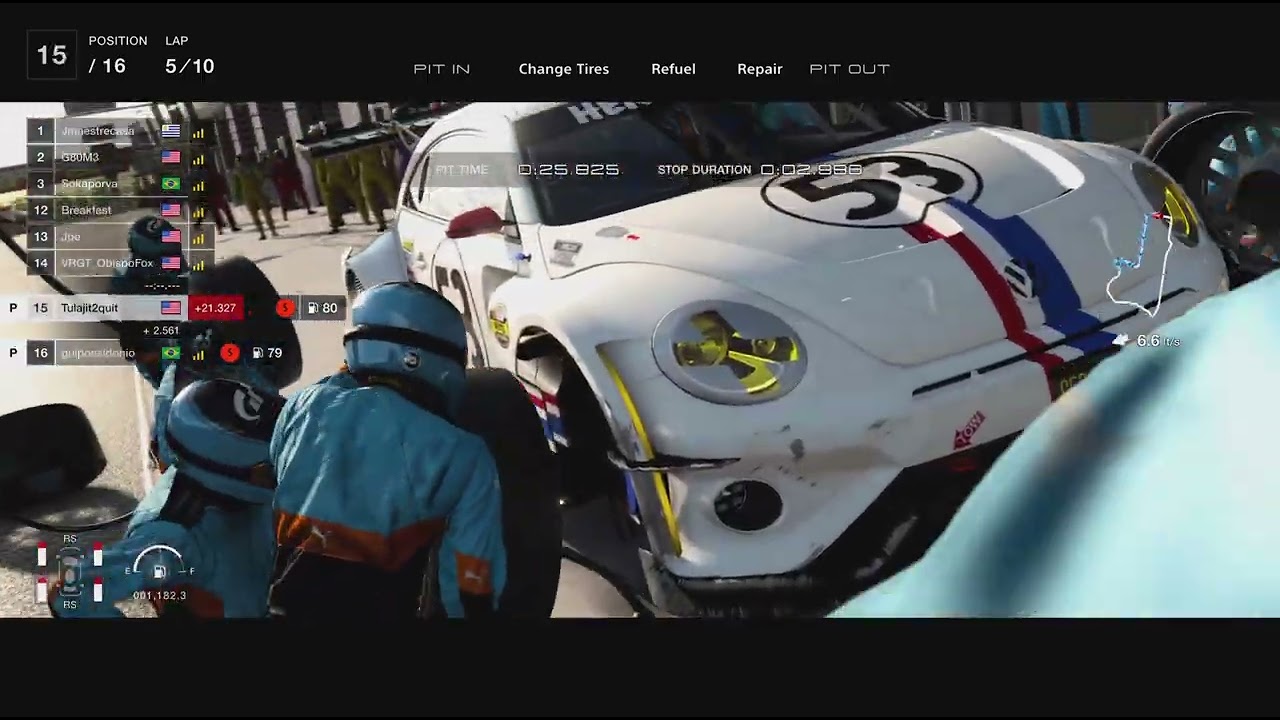Click the US flag beside VRGT_ObispoFox

click(171, 263)
